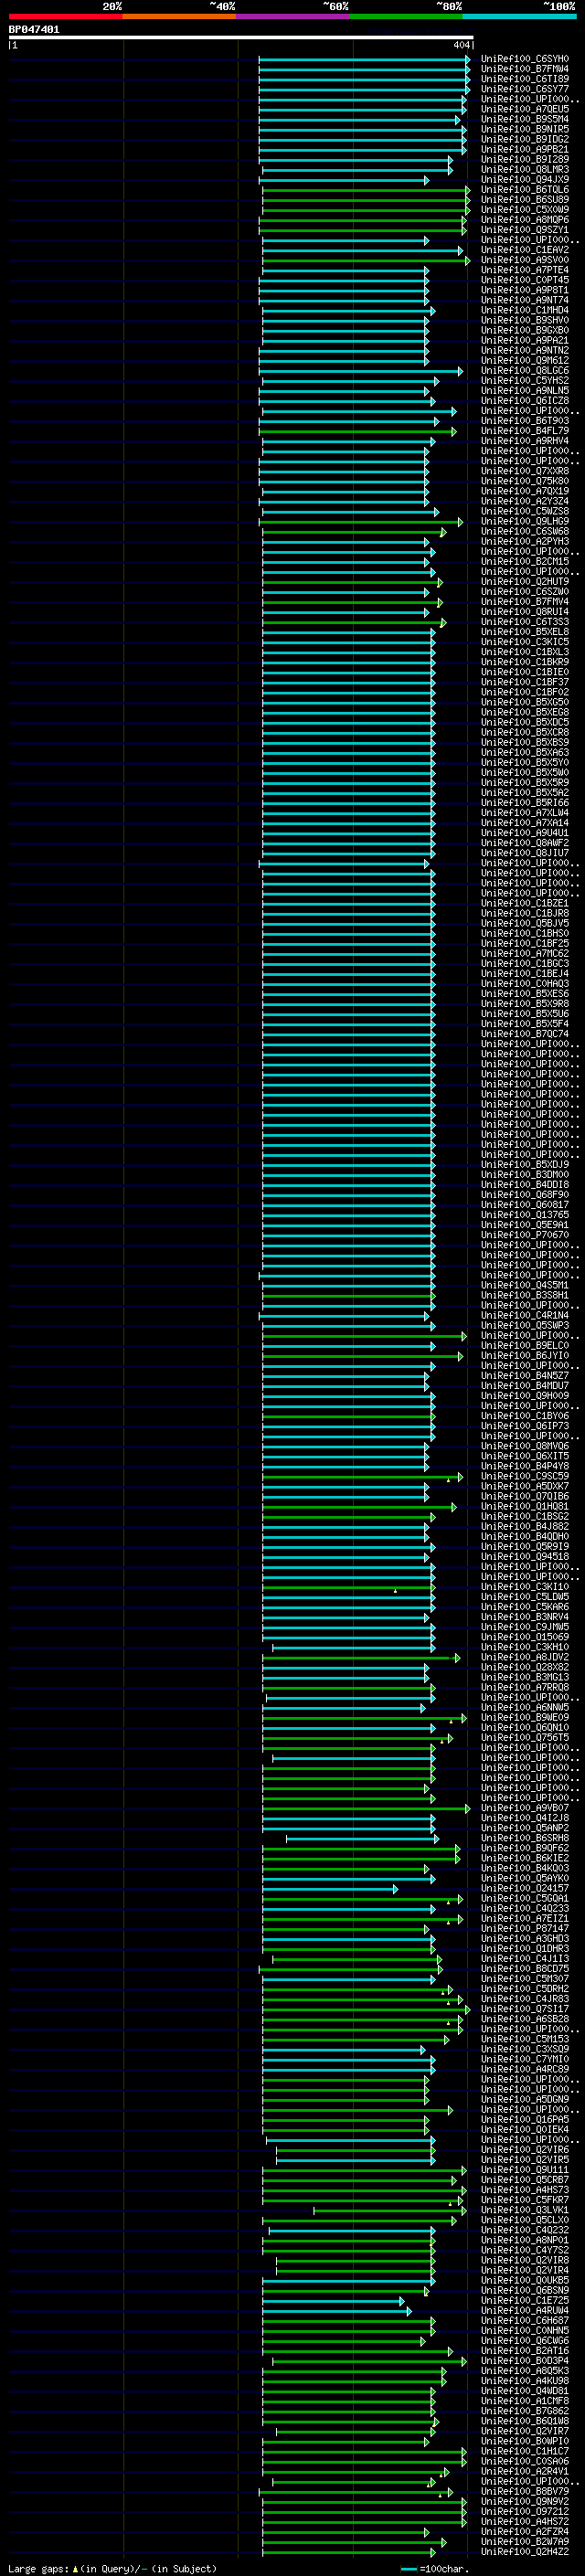Click the UniRef100_C1EAV2 label

click(x=525, y=250)
